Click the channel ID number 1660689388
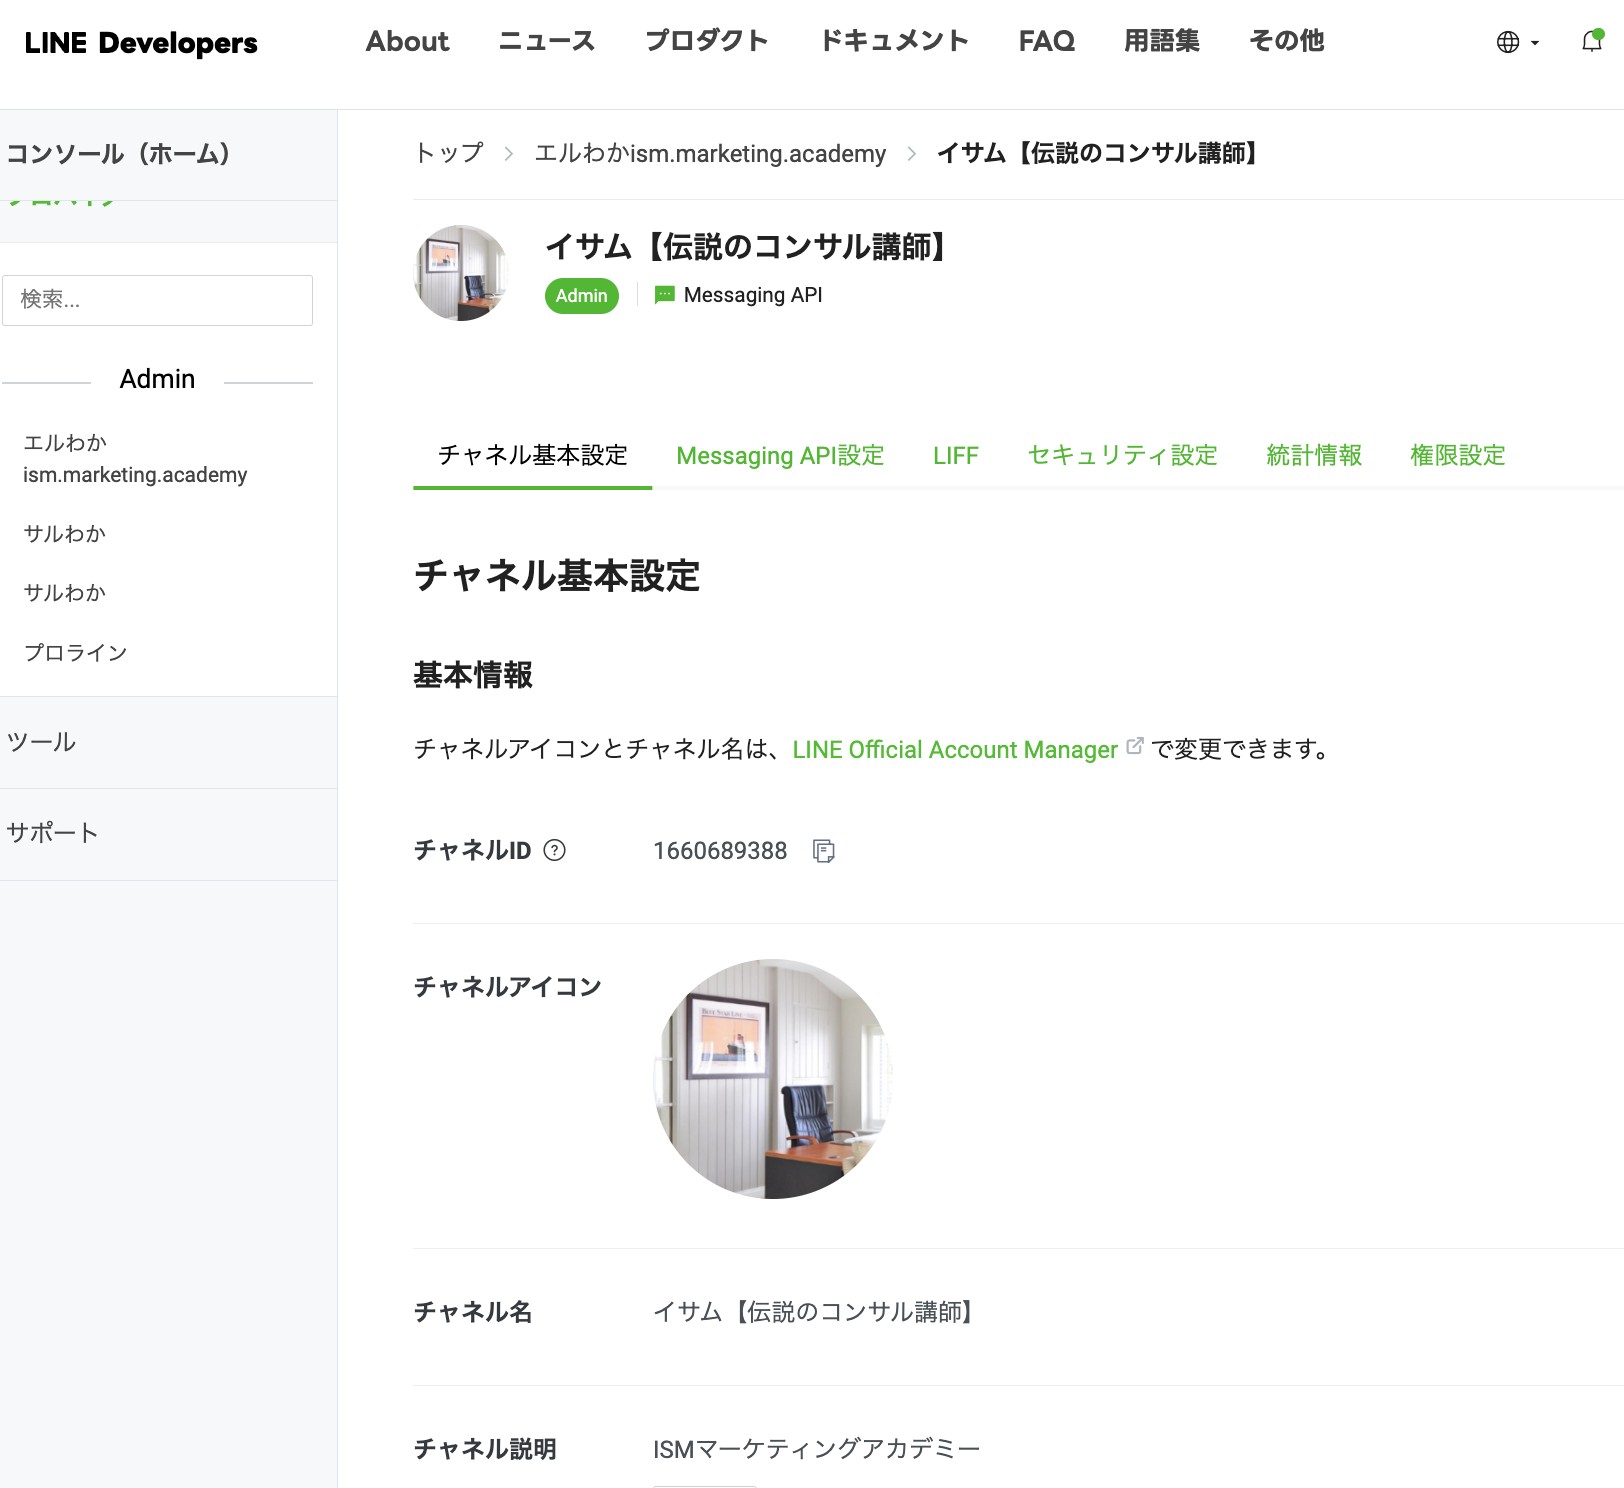 click(720, 851)
